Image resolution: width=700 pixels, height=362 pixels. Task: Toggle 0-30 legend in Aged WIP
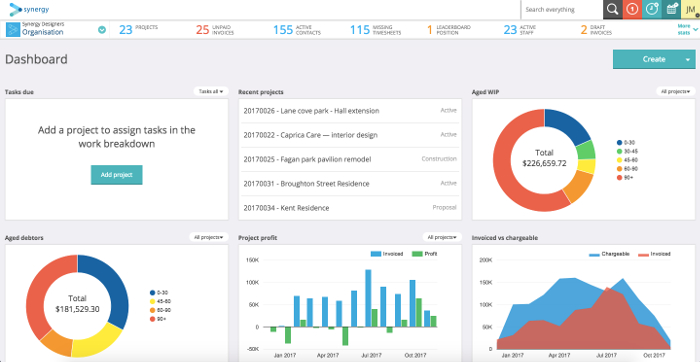pyautogui.click(x=626, y=142)
